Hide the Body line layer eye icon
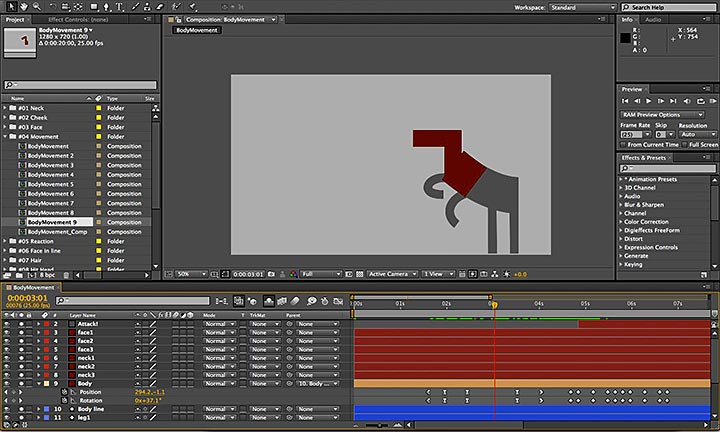The width and height of the screenshot is (720, 432). (6, 409)
